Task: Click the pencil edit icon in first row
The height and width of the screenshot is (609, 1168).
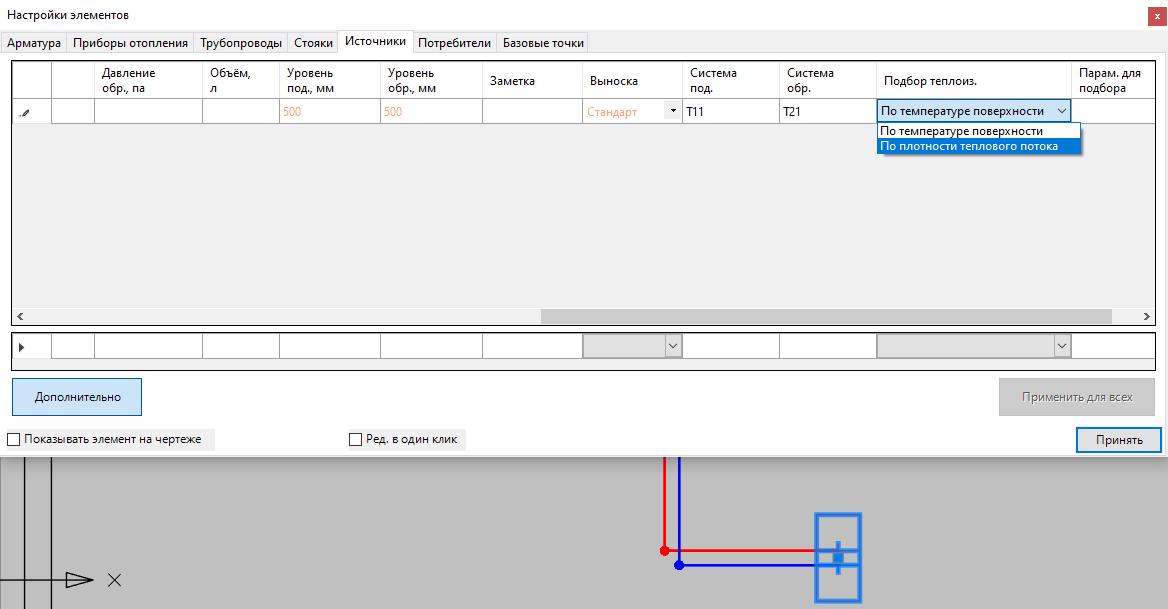Action: point(24,112)
